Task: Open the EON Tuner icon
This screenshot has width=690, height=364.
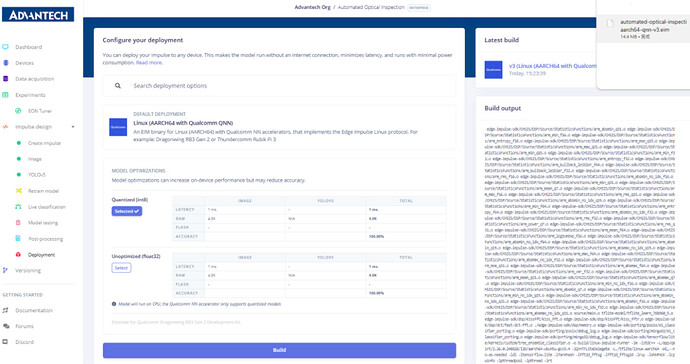Action: (x=18, y=111)
